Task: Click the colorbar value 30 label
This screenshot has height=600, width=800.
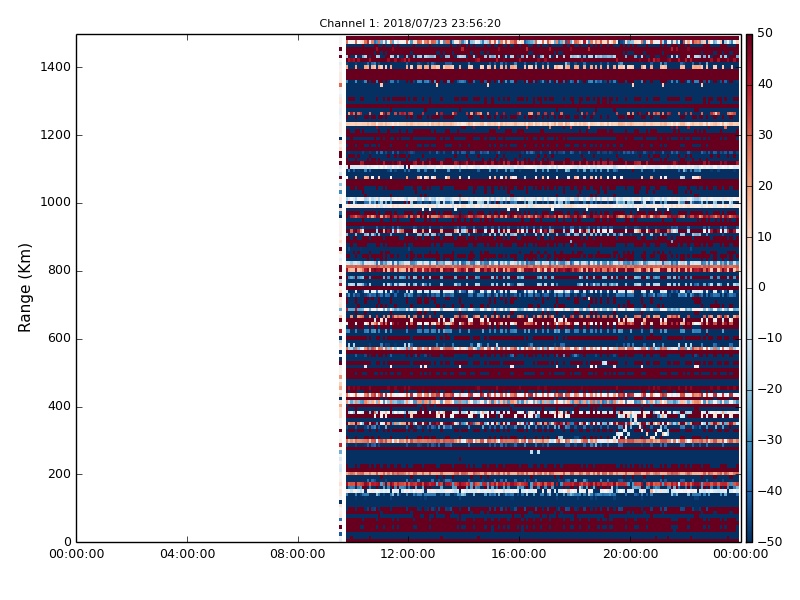Action: click(x=765, y=135)
